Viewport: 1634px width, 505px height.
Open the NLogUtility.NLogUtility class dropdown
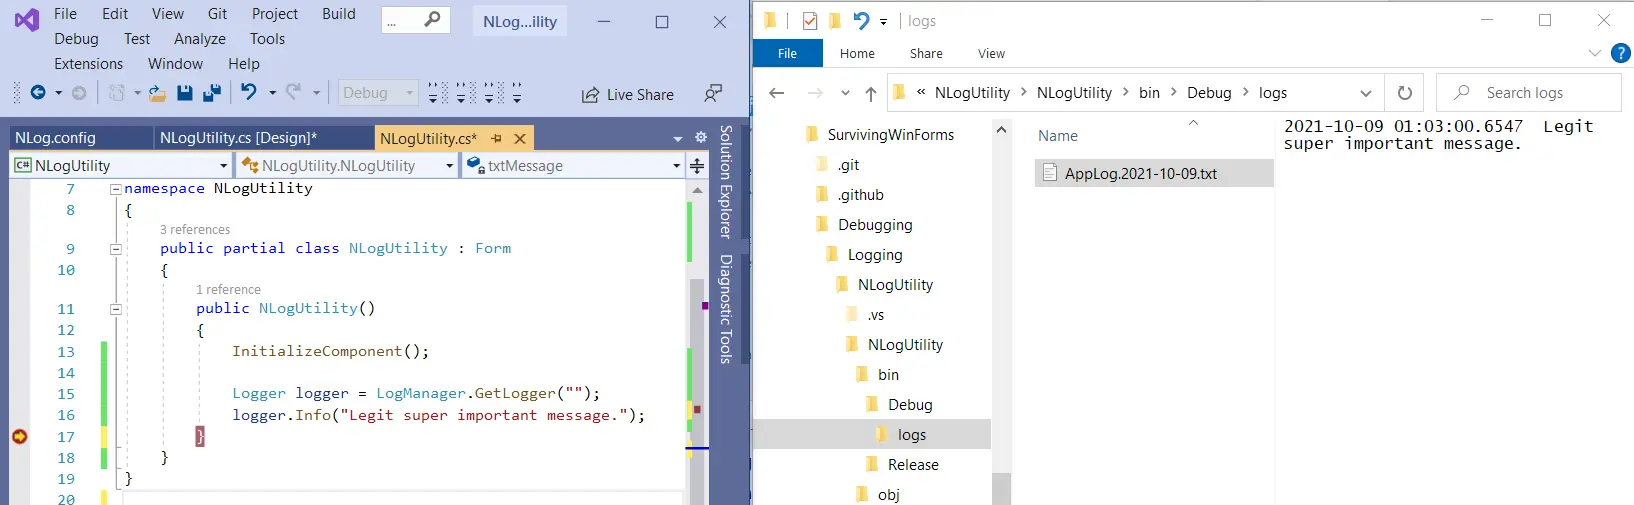449,166
